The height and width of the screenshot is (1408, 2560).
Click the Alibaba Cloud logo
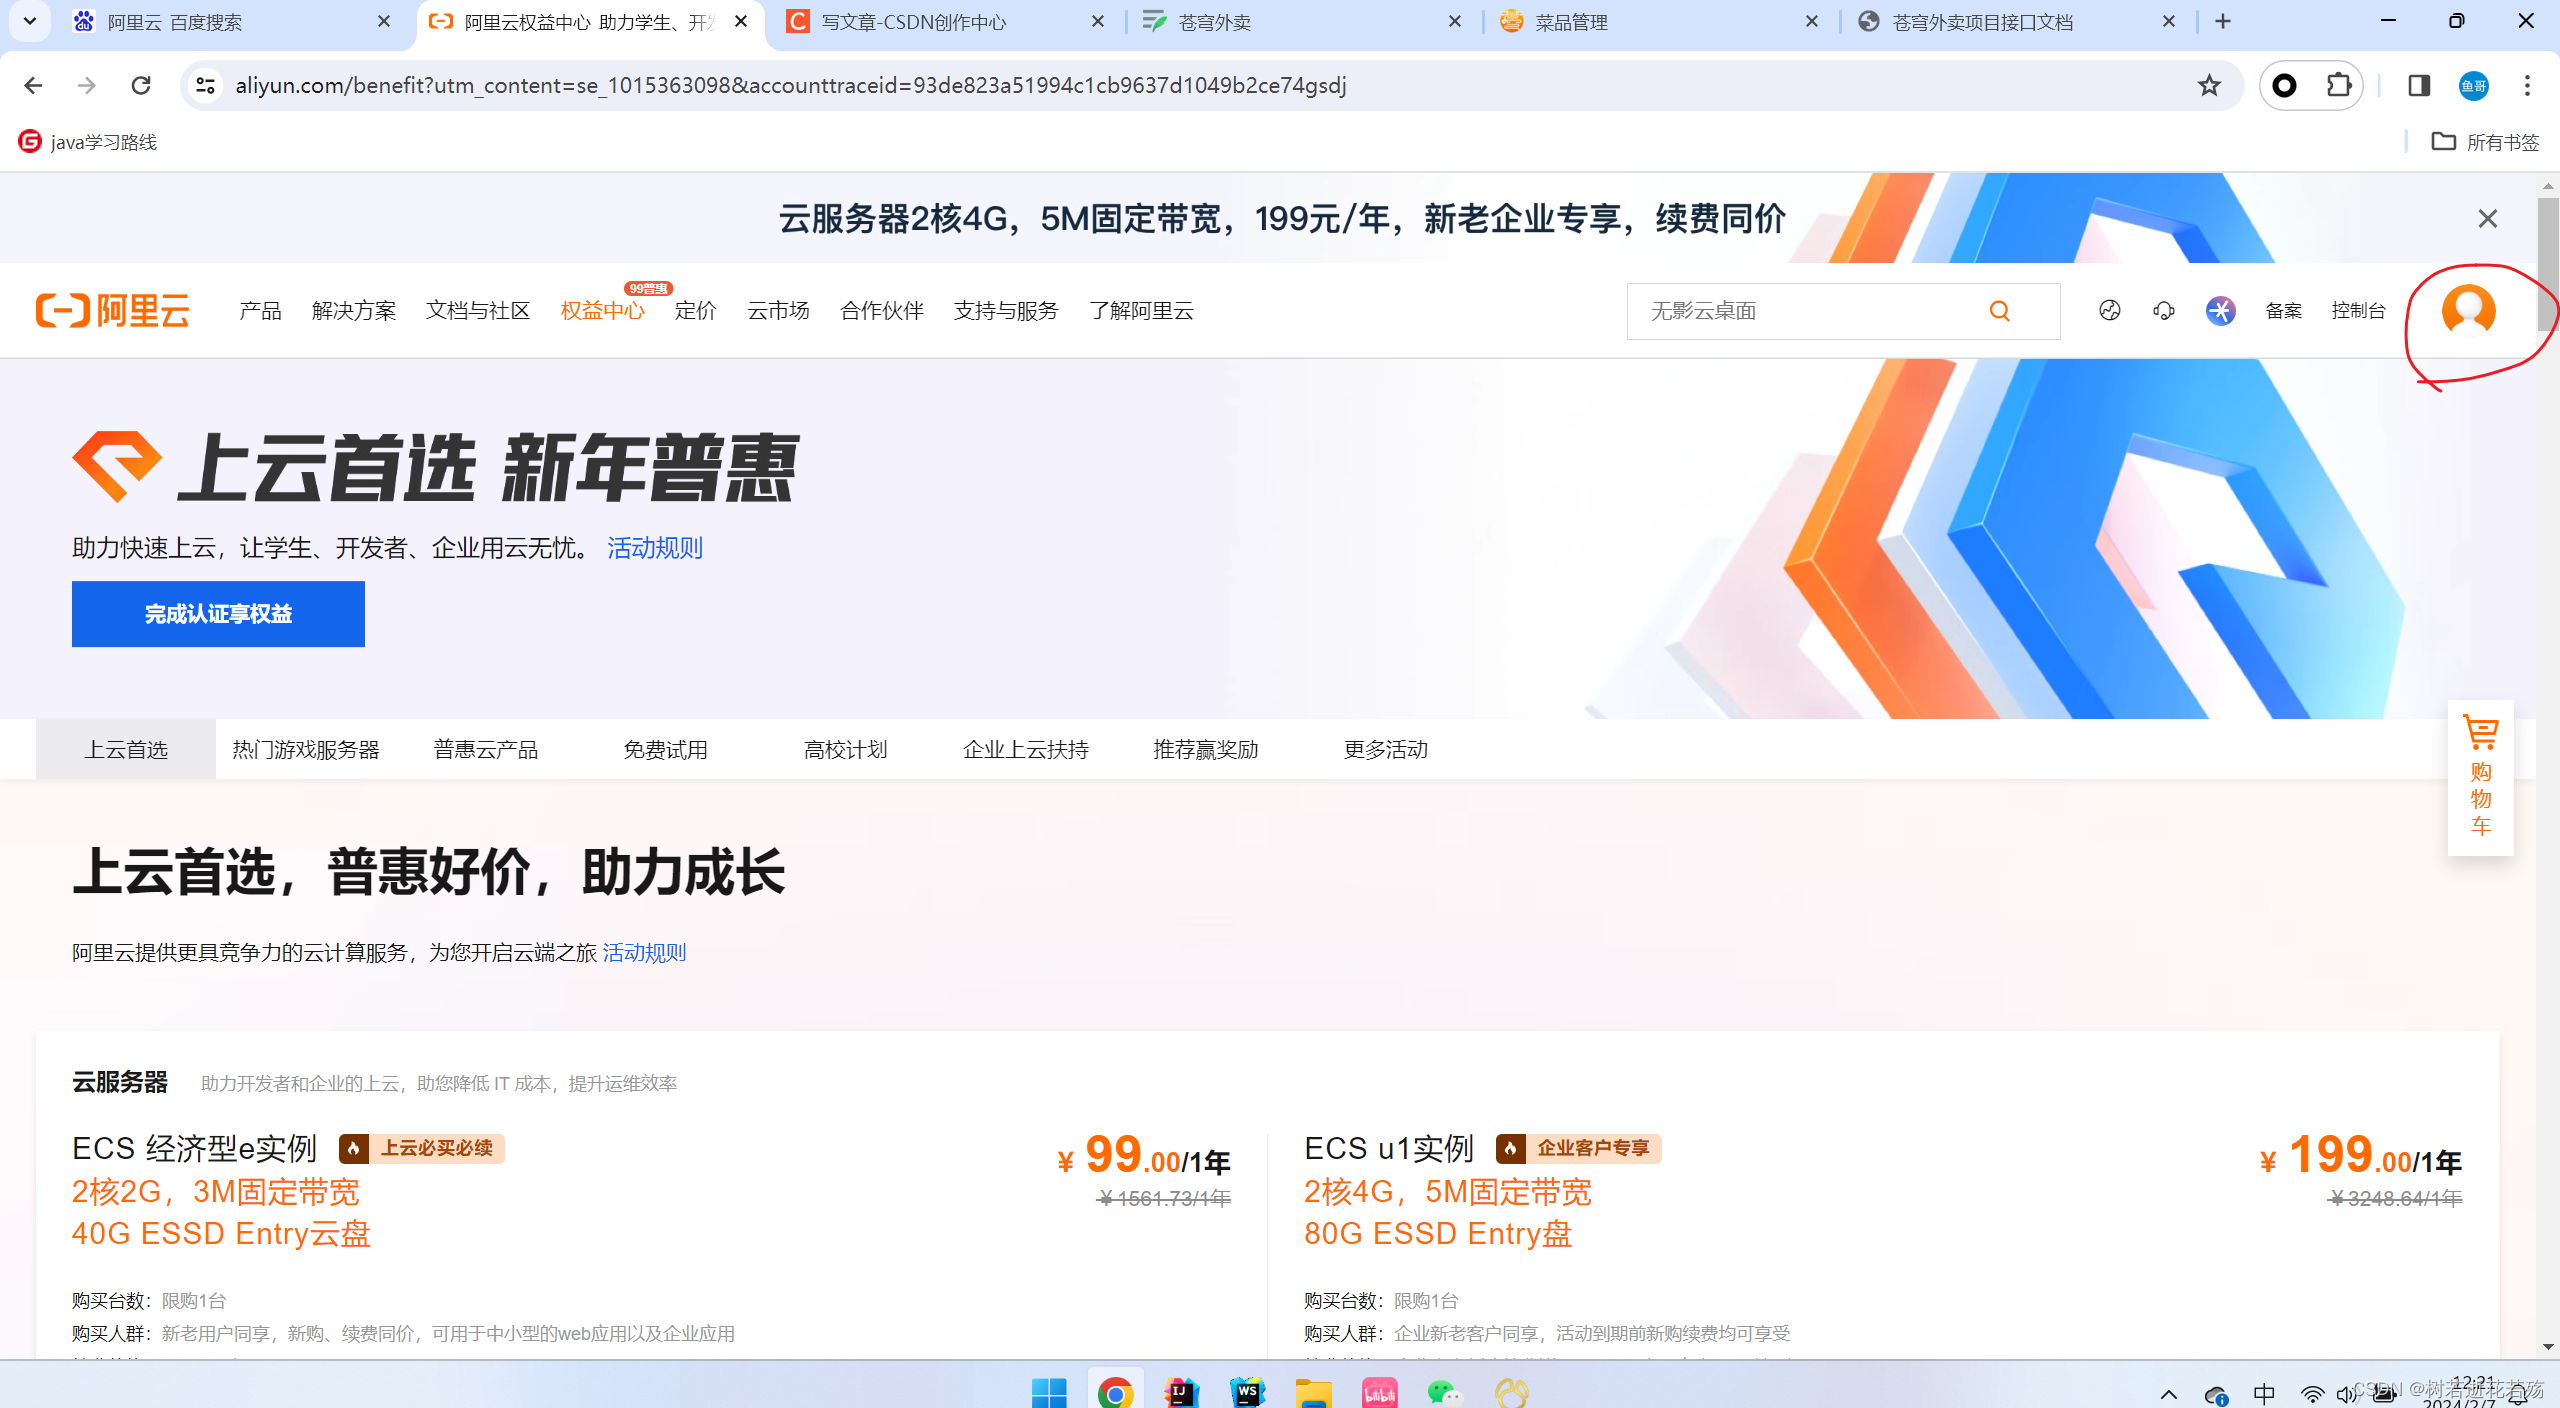[x=113, y=310]
